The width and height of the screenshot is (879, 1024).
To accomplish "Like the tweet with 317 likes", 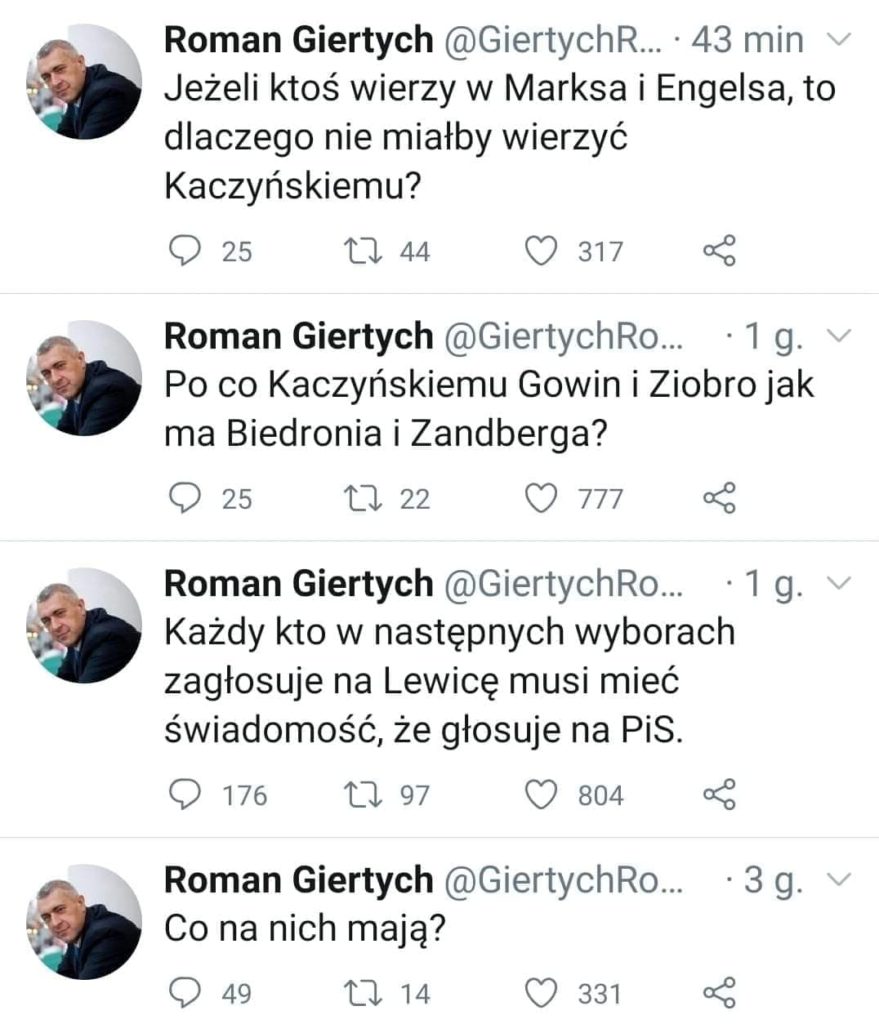I will pyautogui.click(x=541, y=251).
